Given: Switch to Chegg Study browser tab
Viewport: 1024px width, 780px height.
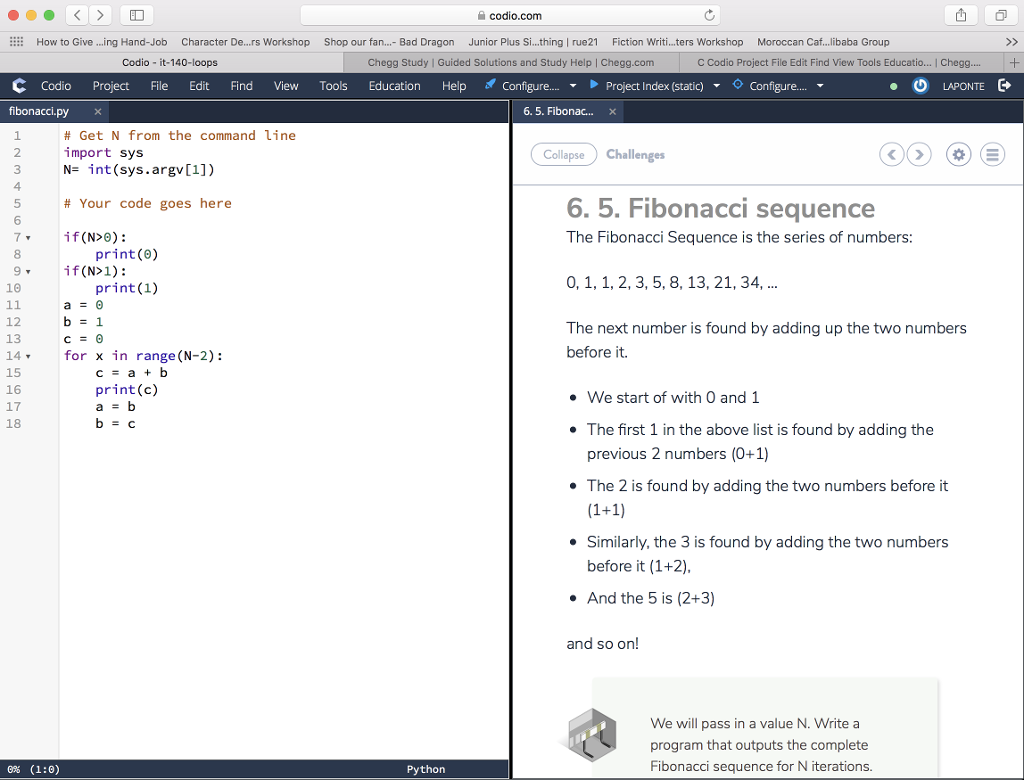Looking at the screenshot, I should [x=511, y=63].
